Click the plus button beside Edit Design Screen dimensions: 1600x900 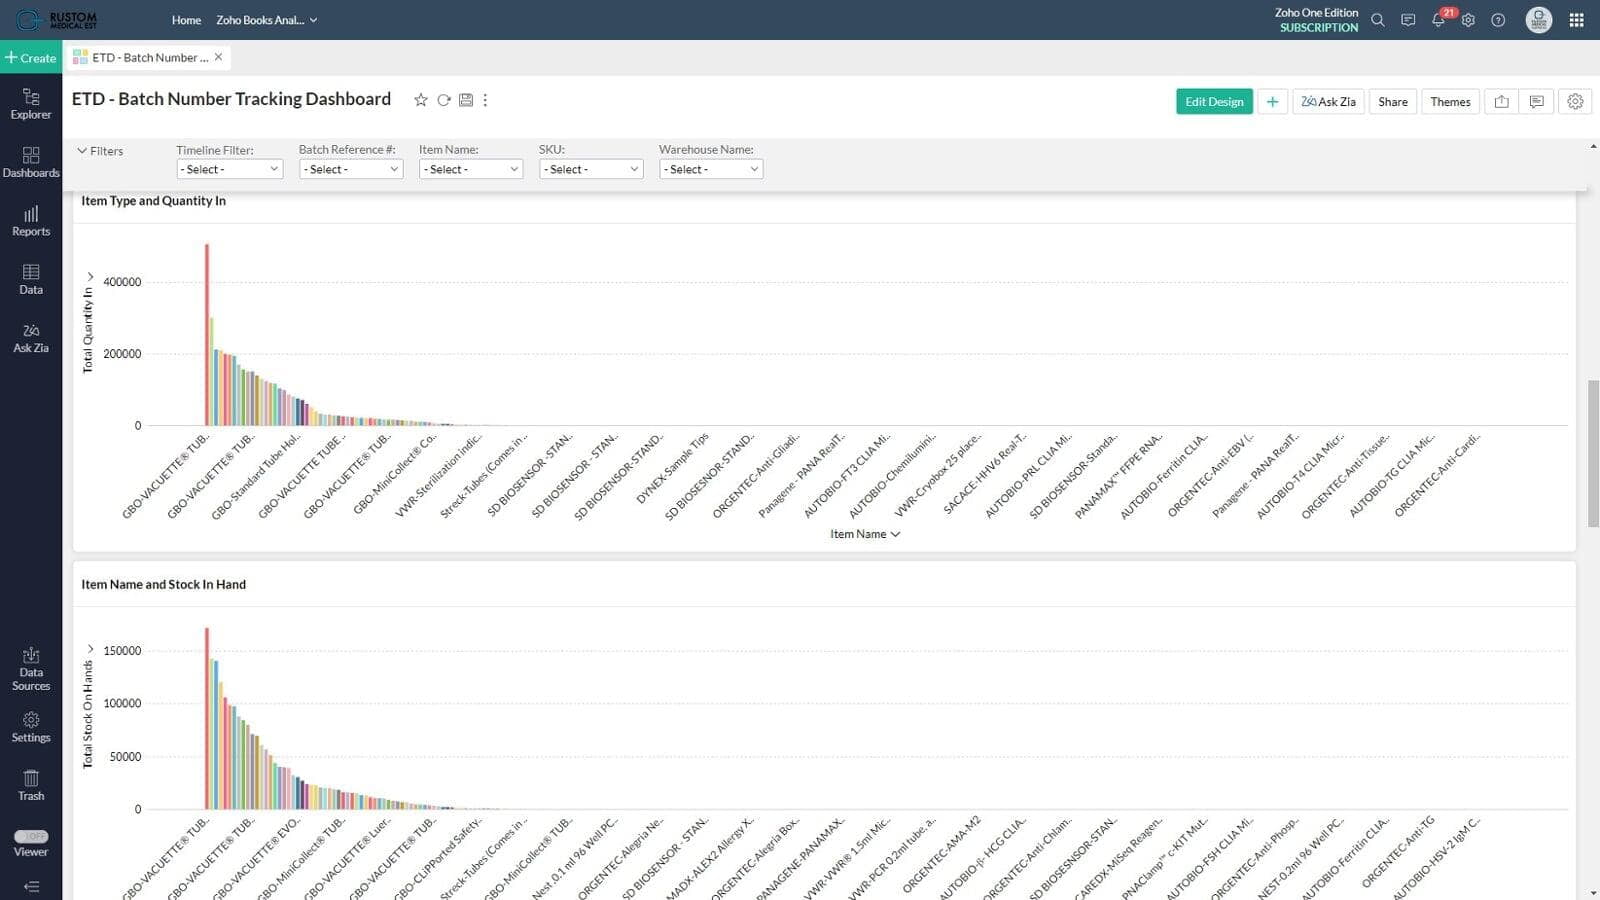(x=1272, y=101)
